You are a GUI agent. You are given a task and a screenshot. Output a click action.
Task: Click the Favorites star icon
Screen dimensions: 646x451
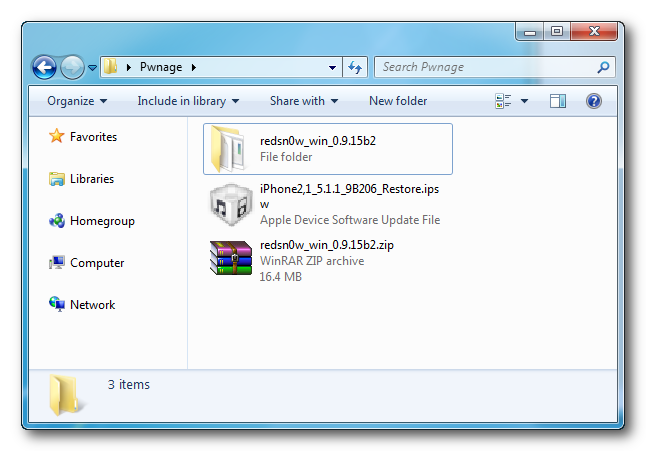click(x=56, y=136)
